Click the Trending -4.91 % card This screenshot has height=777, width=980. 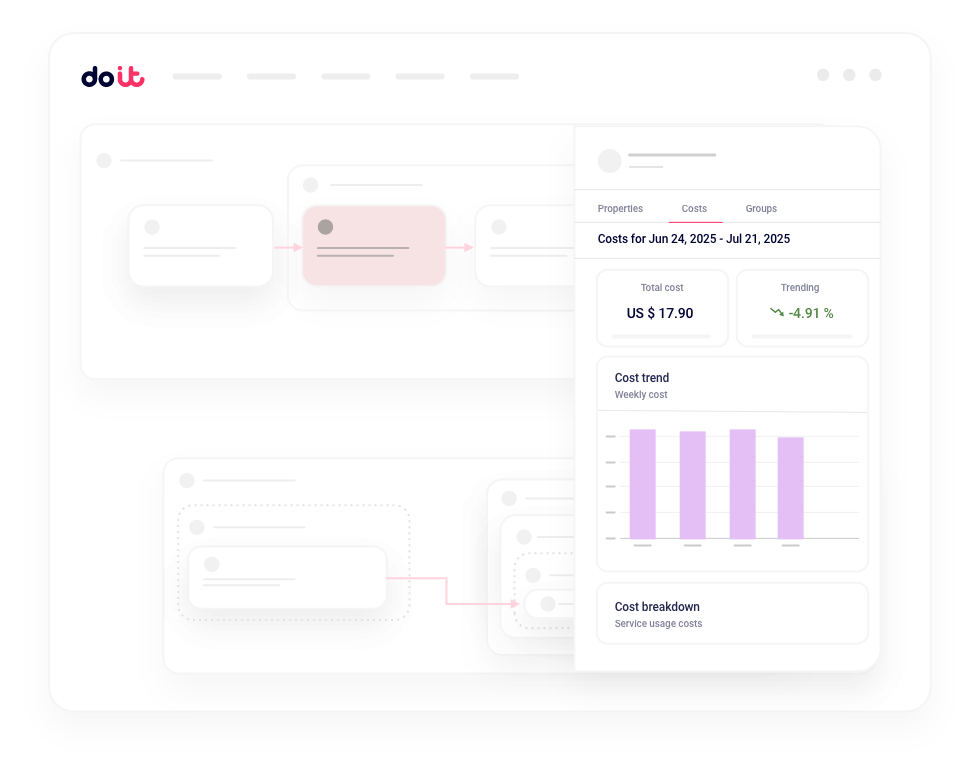pos(801,307)
